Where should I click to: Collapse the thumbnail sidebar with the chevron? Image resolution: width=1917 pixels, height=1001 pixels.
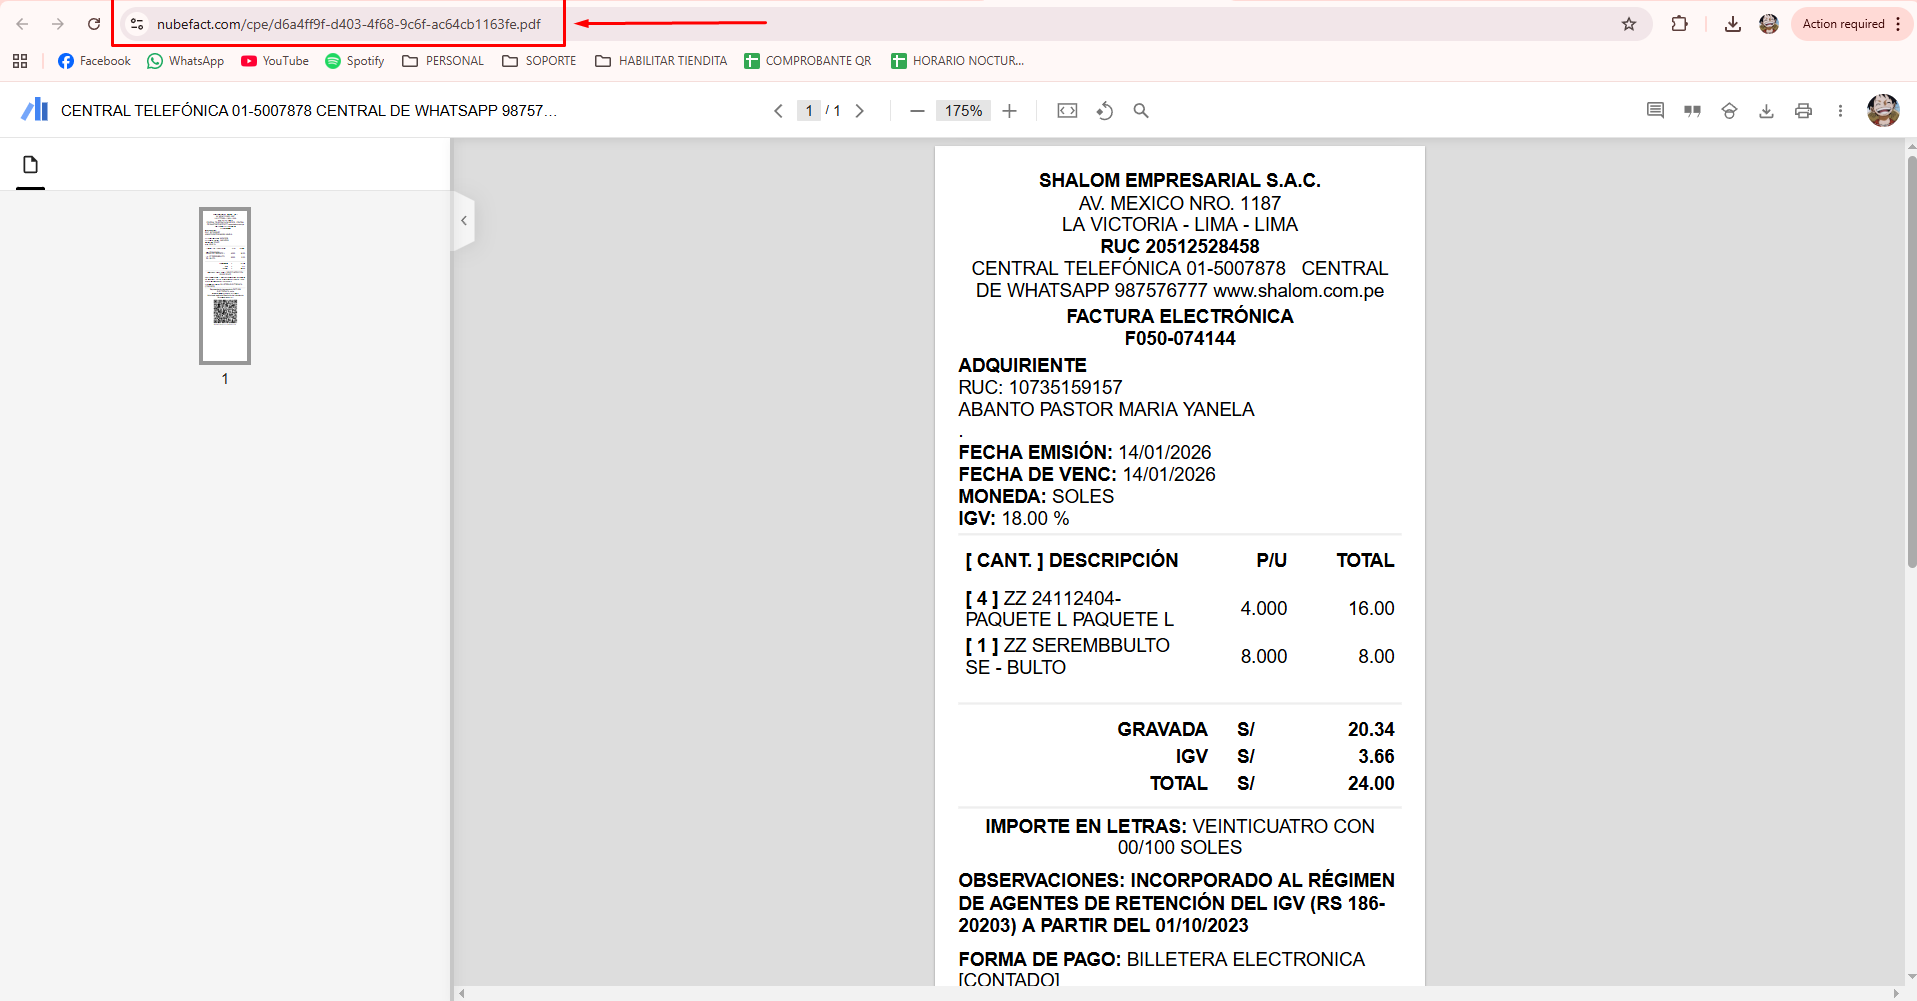(463, 221)
